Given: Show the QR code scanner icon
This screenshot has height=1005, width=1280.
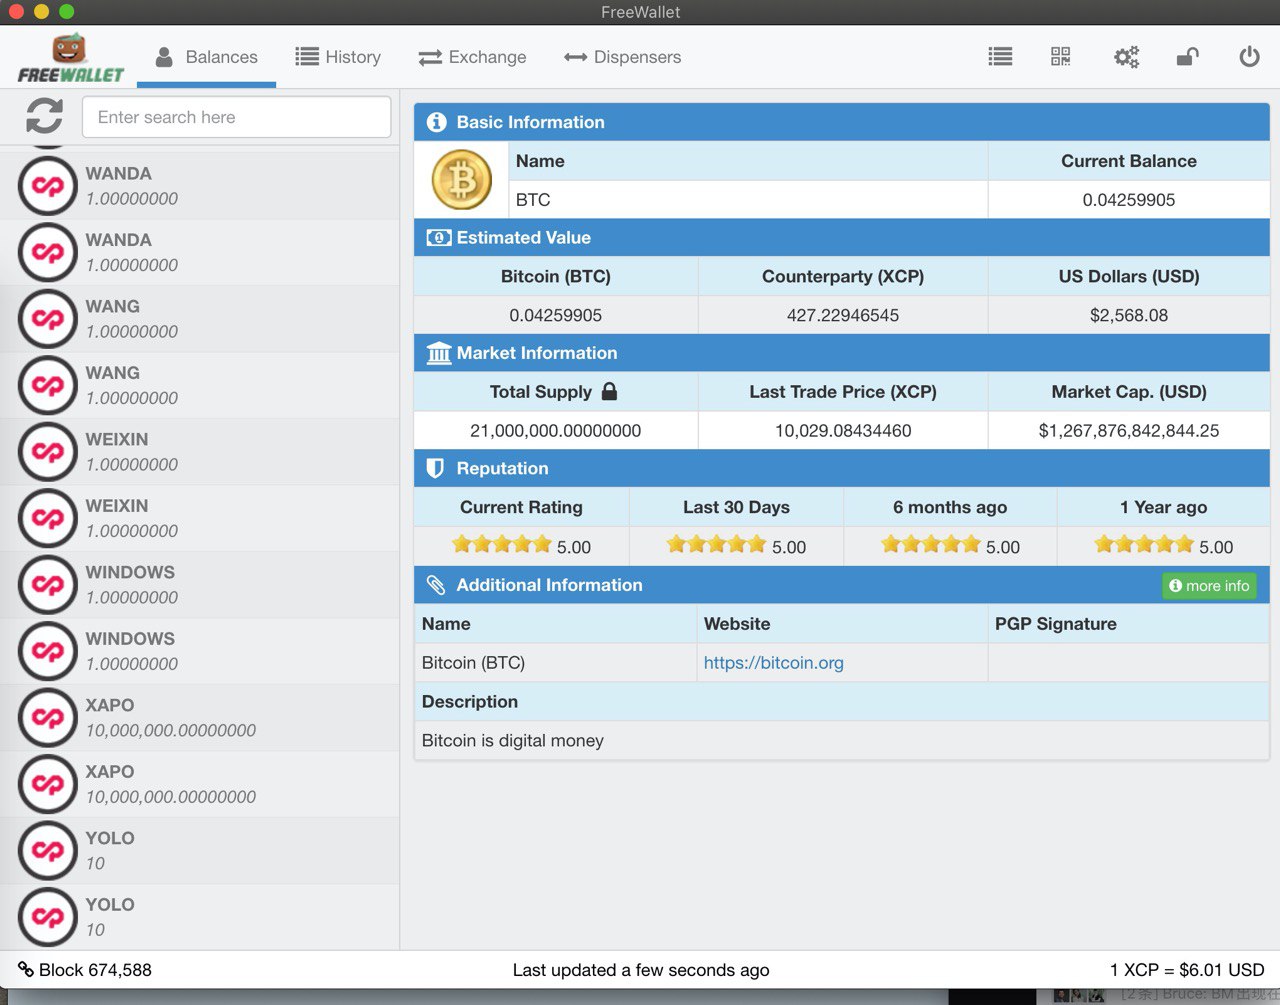Looking at the screenshot, I should (1061, 57).
